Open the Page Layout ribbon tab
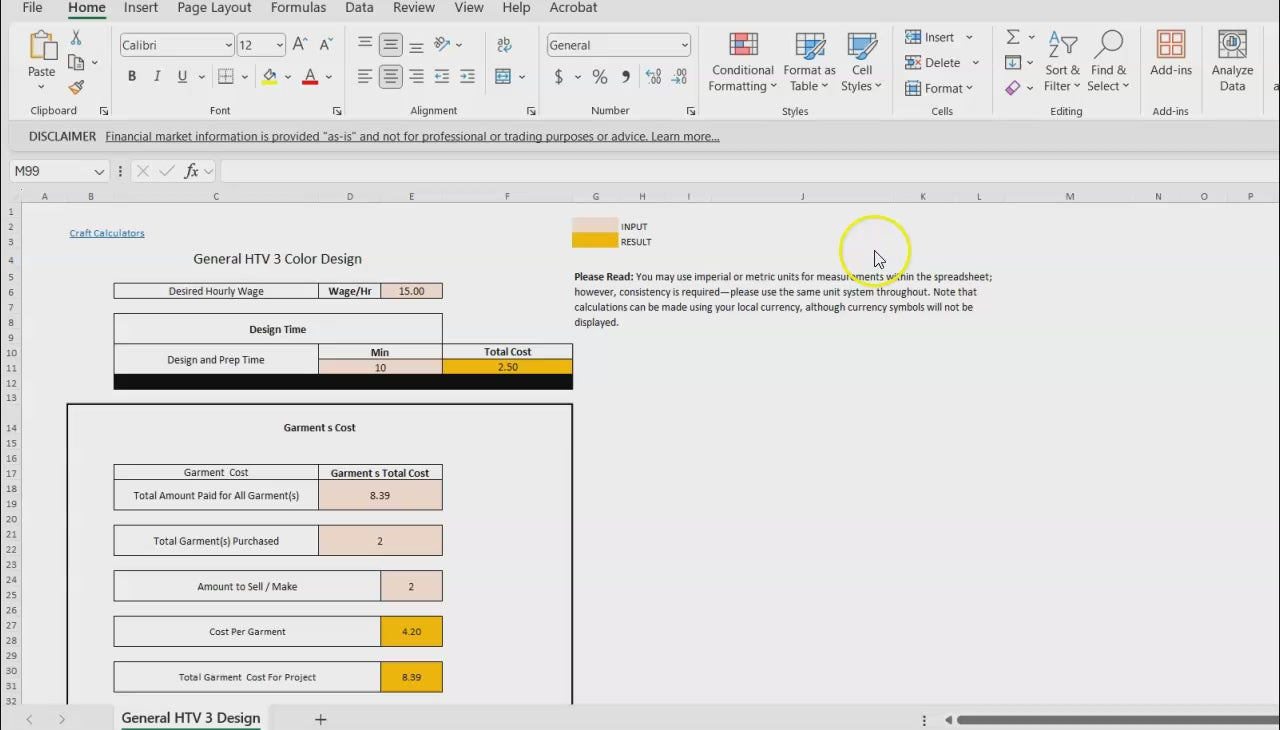The image size is (1280, 730). (214, 8)
